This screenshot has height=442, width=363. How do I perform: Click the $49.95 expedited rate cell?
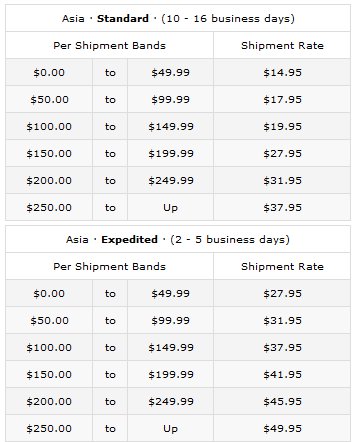pyautogui.click(x=282, y=428)
